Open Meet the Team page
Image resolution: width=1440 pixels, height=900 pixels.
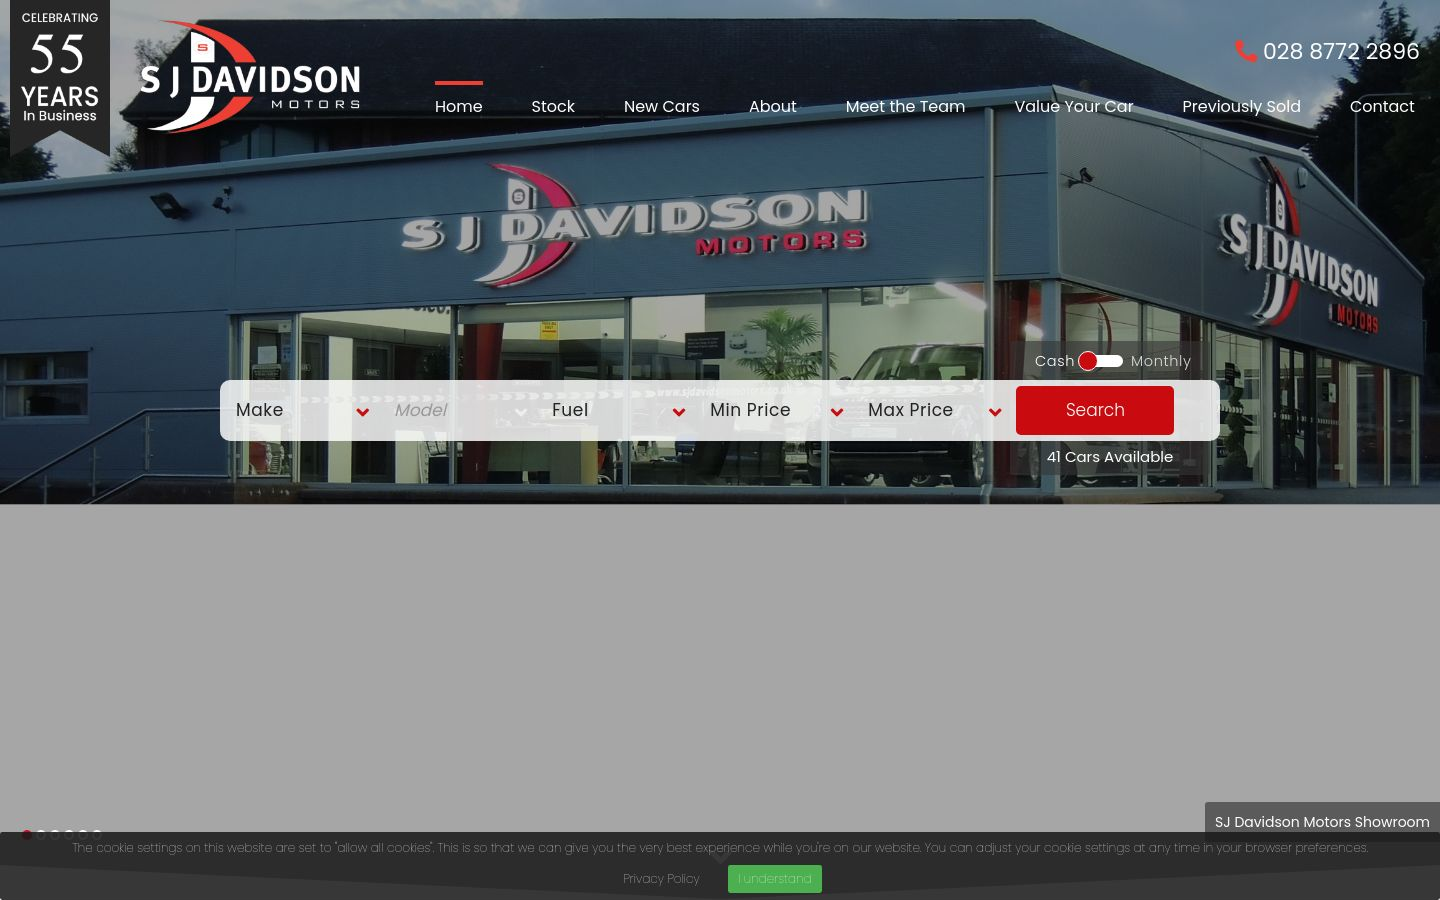click(905, 106)
